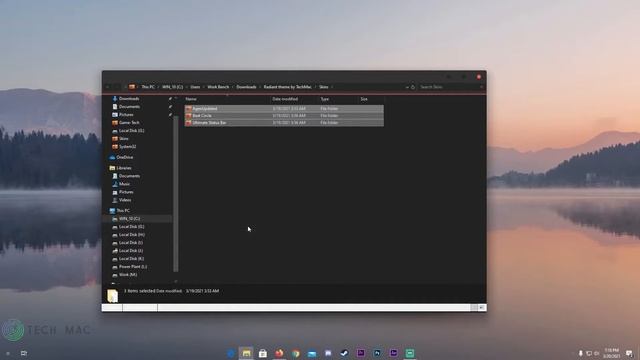The height and width of the screenshot is (360, 640).
Task: Open Steam from taskbar
Action: tap(344, 353)
